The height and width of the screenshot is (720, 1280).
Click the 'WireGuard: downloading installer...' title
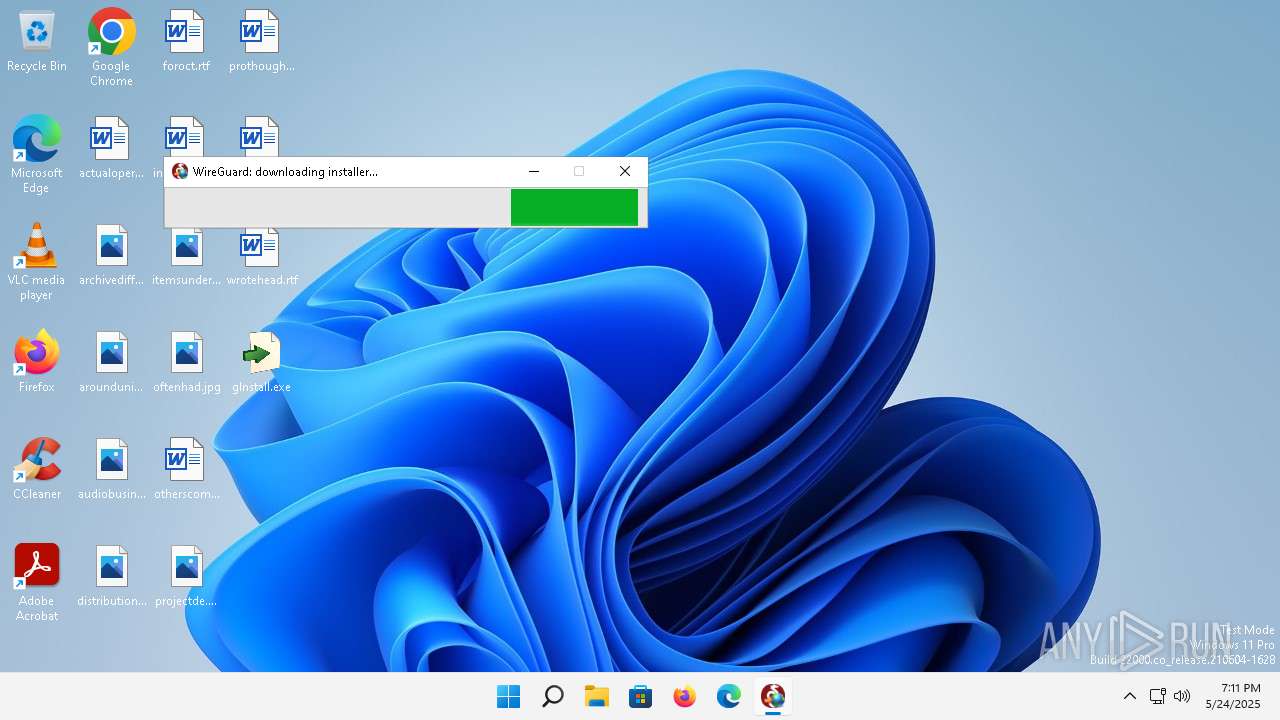click(x=285, y=172)
